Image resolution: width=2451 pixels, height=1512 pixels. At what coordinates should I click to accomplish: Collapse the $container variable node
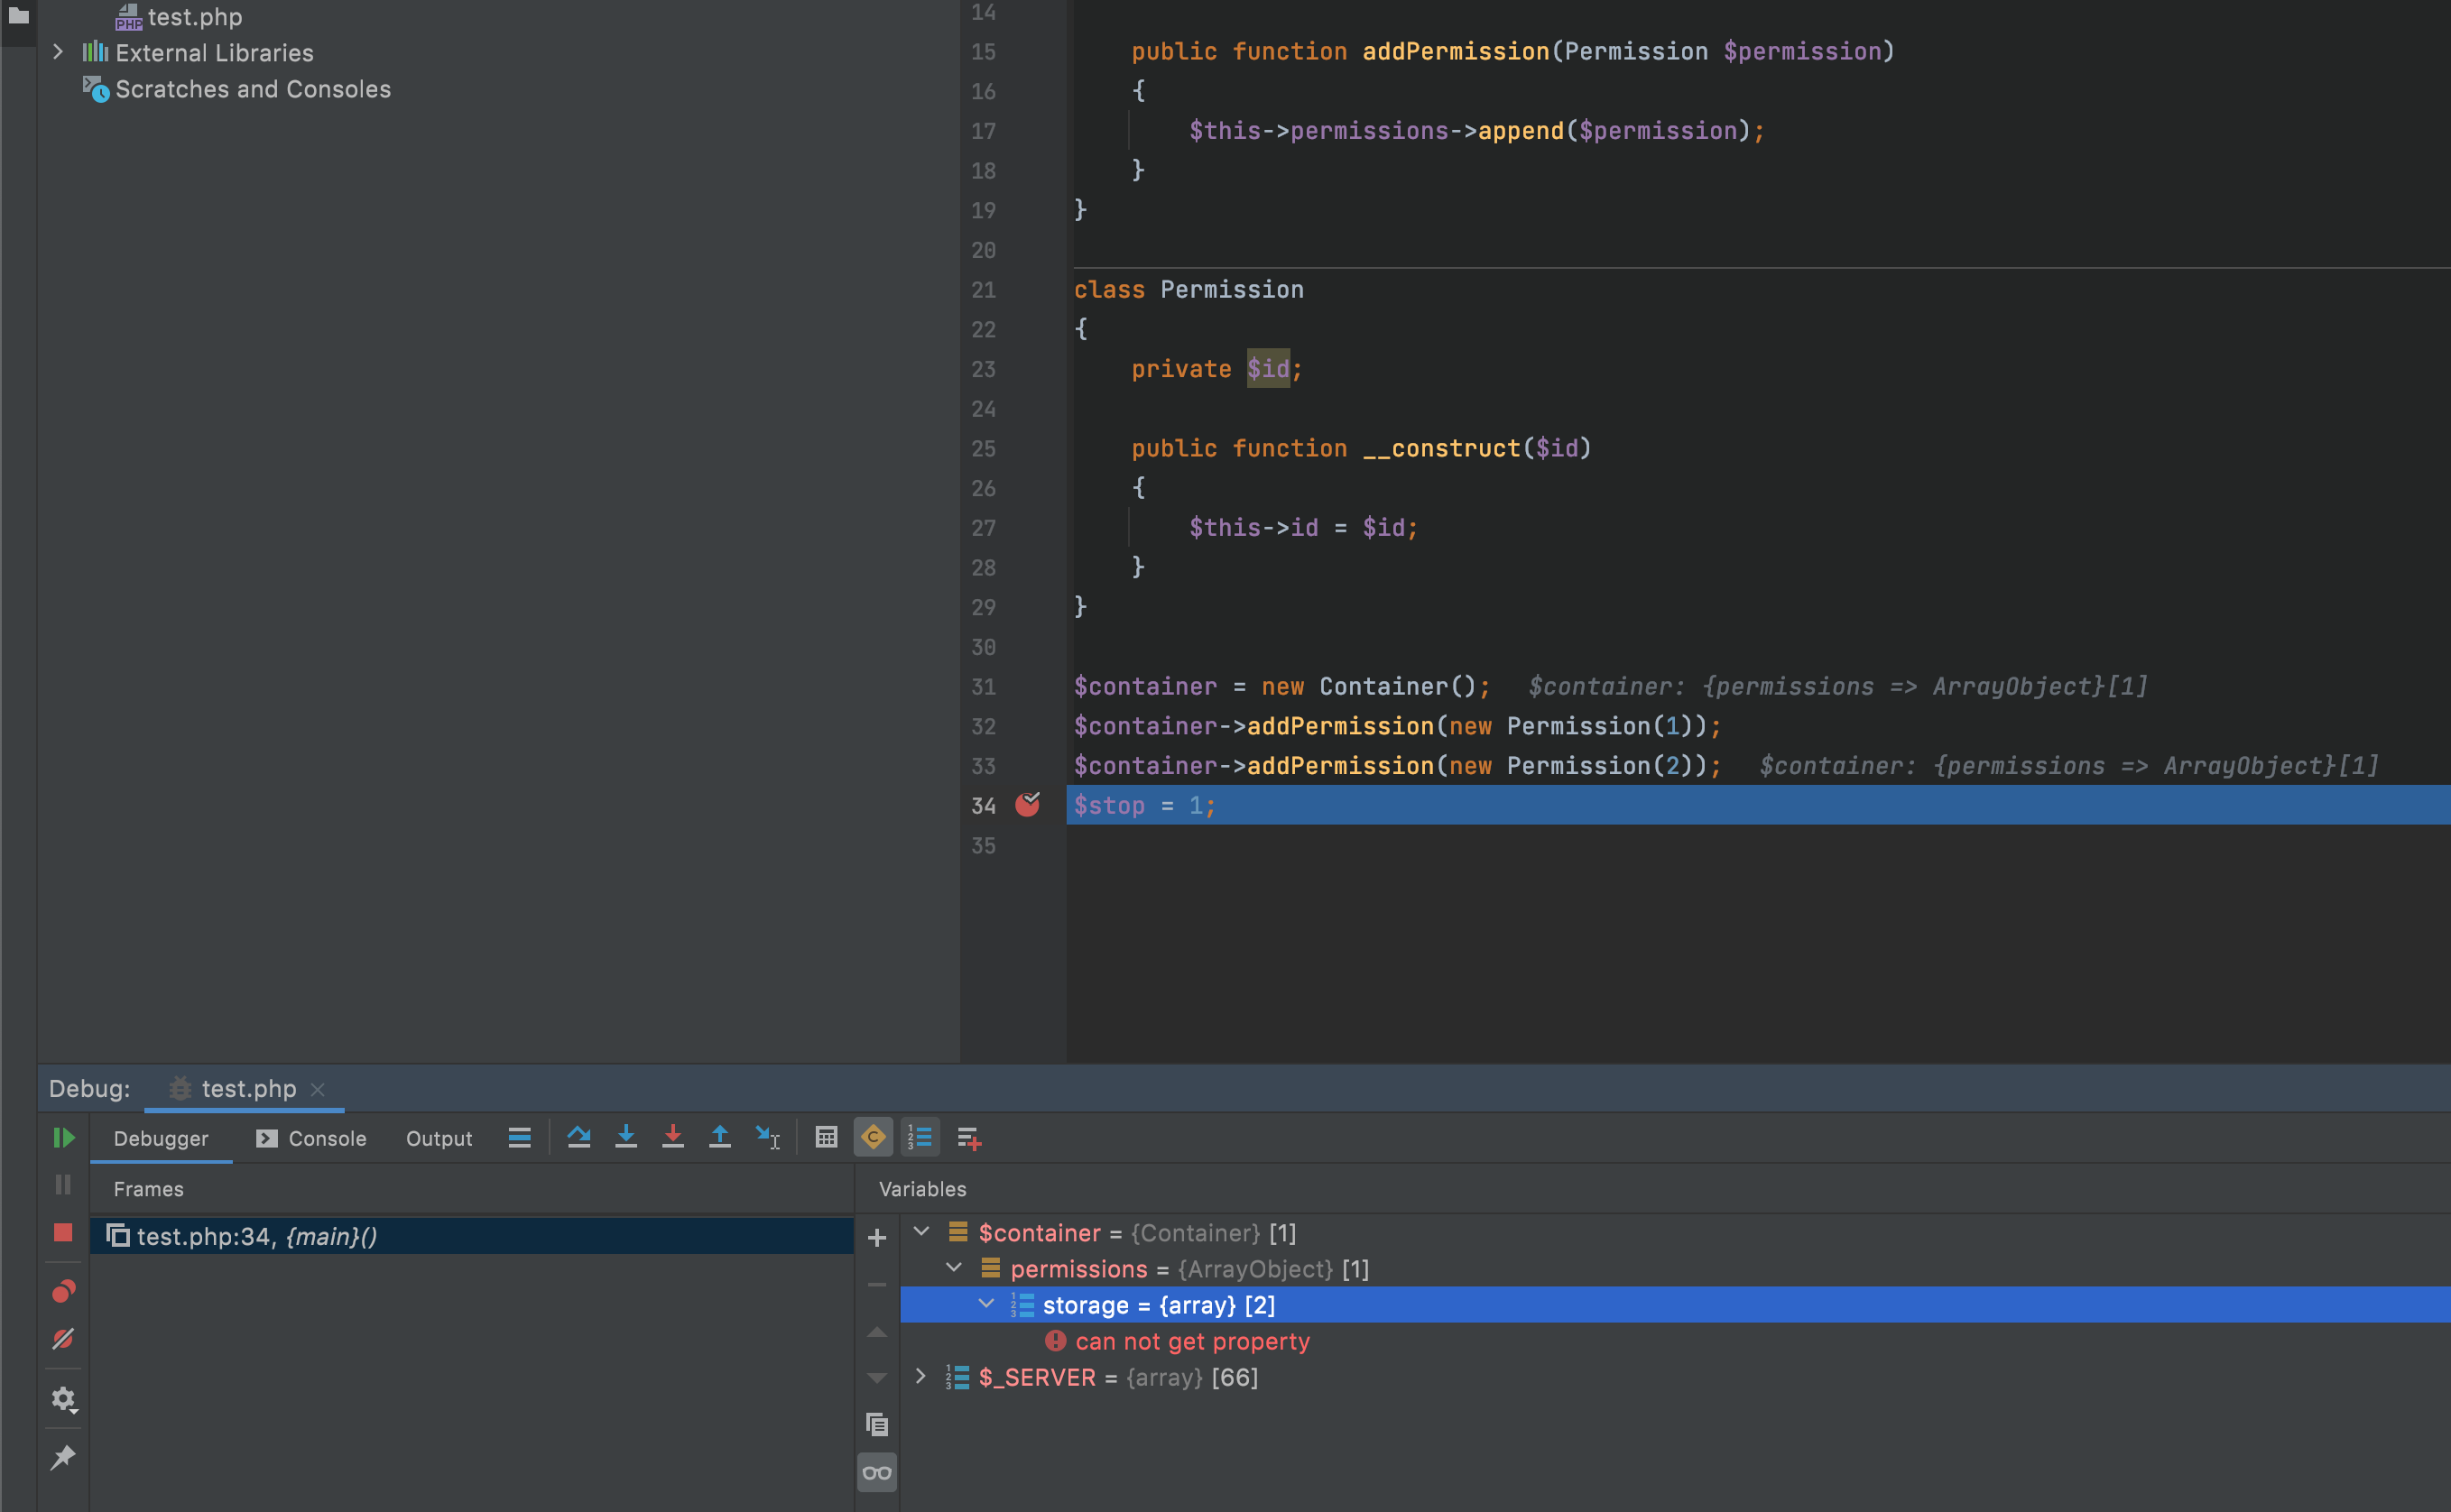pos(922,1232)
